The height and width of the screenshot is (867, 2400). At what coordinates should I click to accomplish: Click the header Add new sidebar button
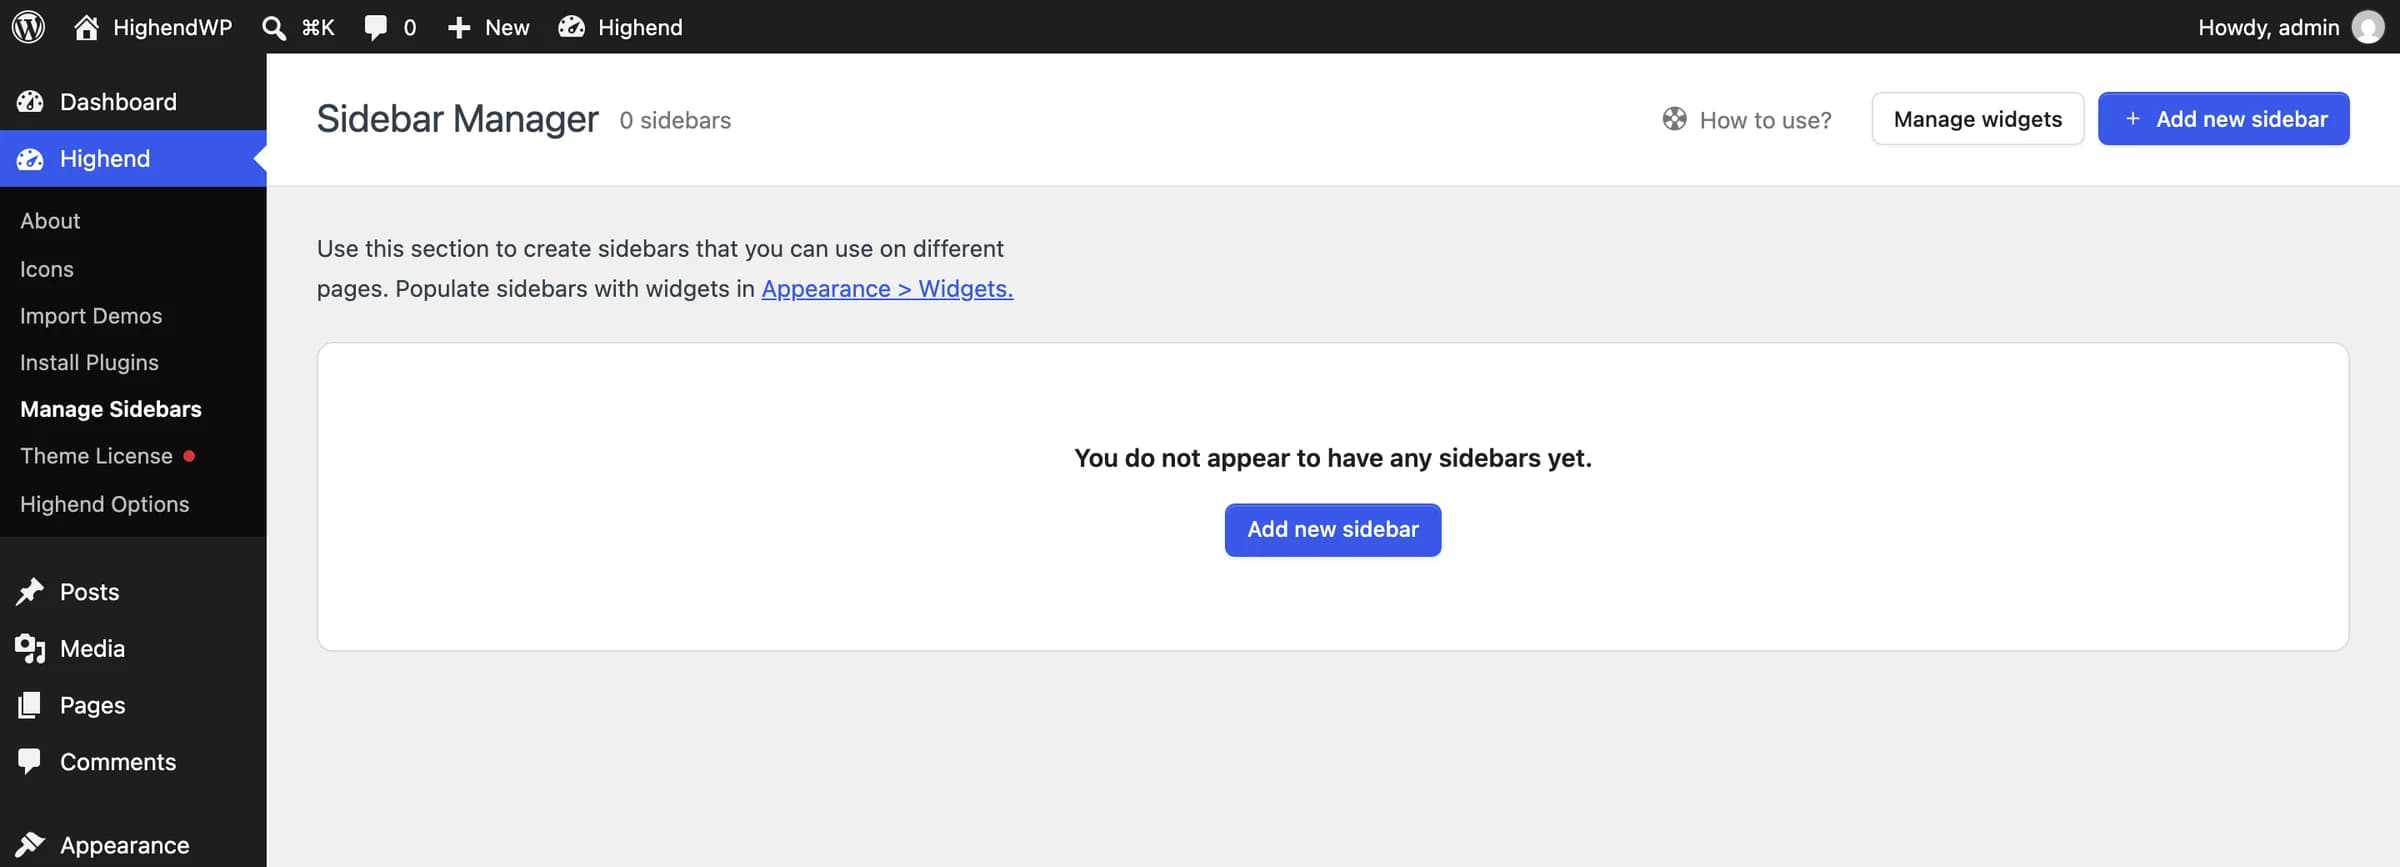(x=2224, y=119)
